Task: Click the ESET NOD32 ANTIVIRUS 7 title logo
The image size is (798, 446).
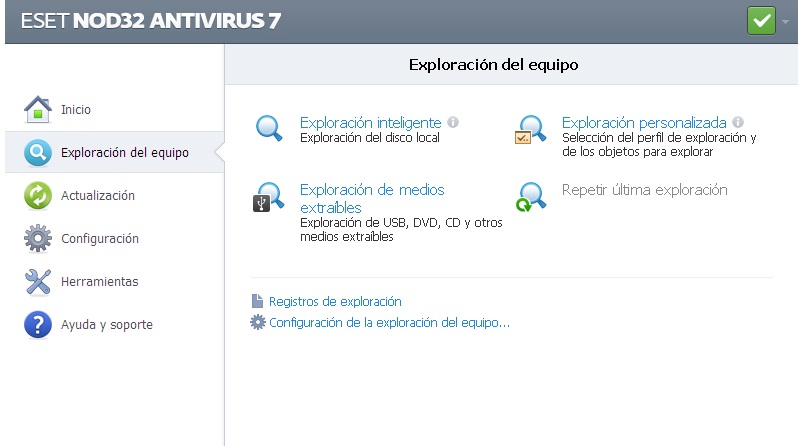Action: click(x=151, y=21)
